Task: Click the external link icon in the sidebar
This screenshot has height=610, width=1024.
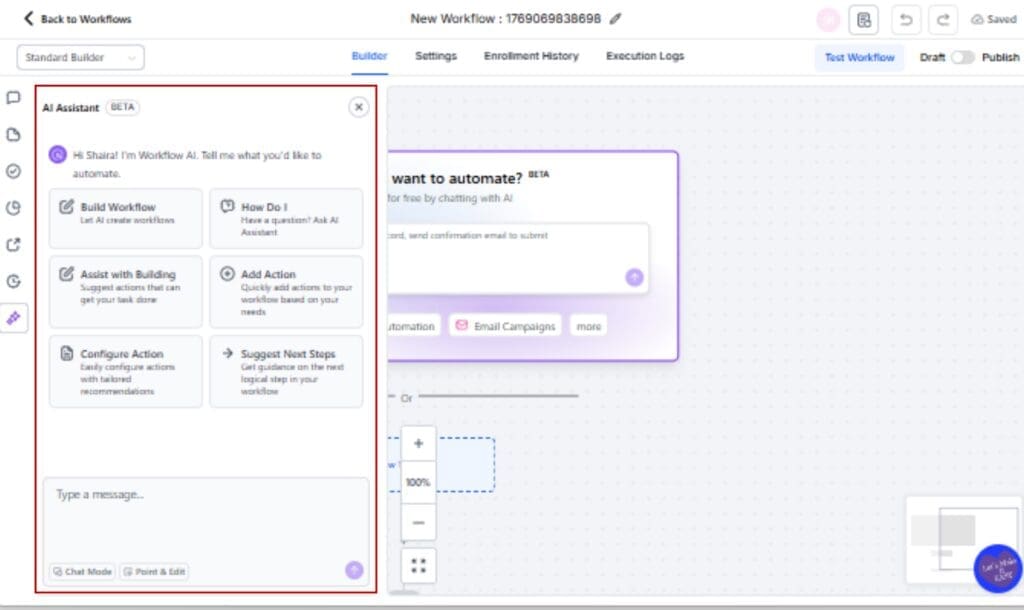Action: tap(14, 244)
